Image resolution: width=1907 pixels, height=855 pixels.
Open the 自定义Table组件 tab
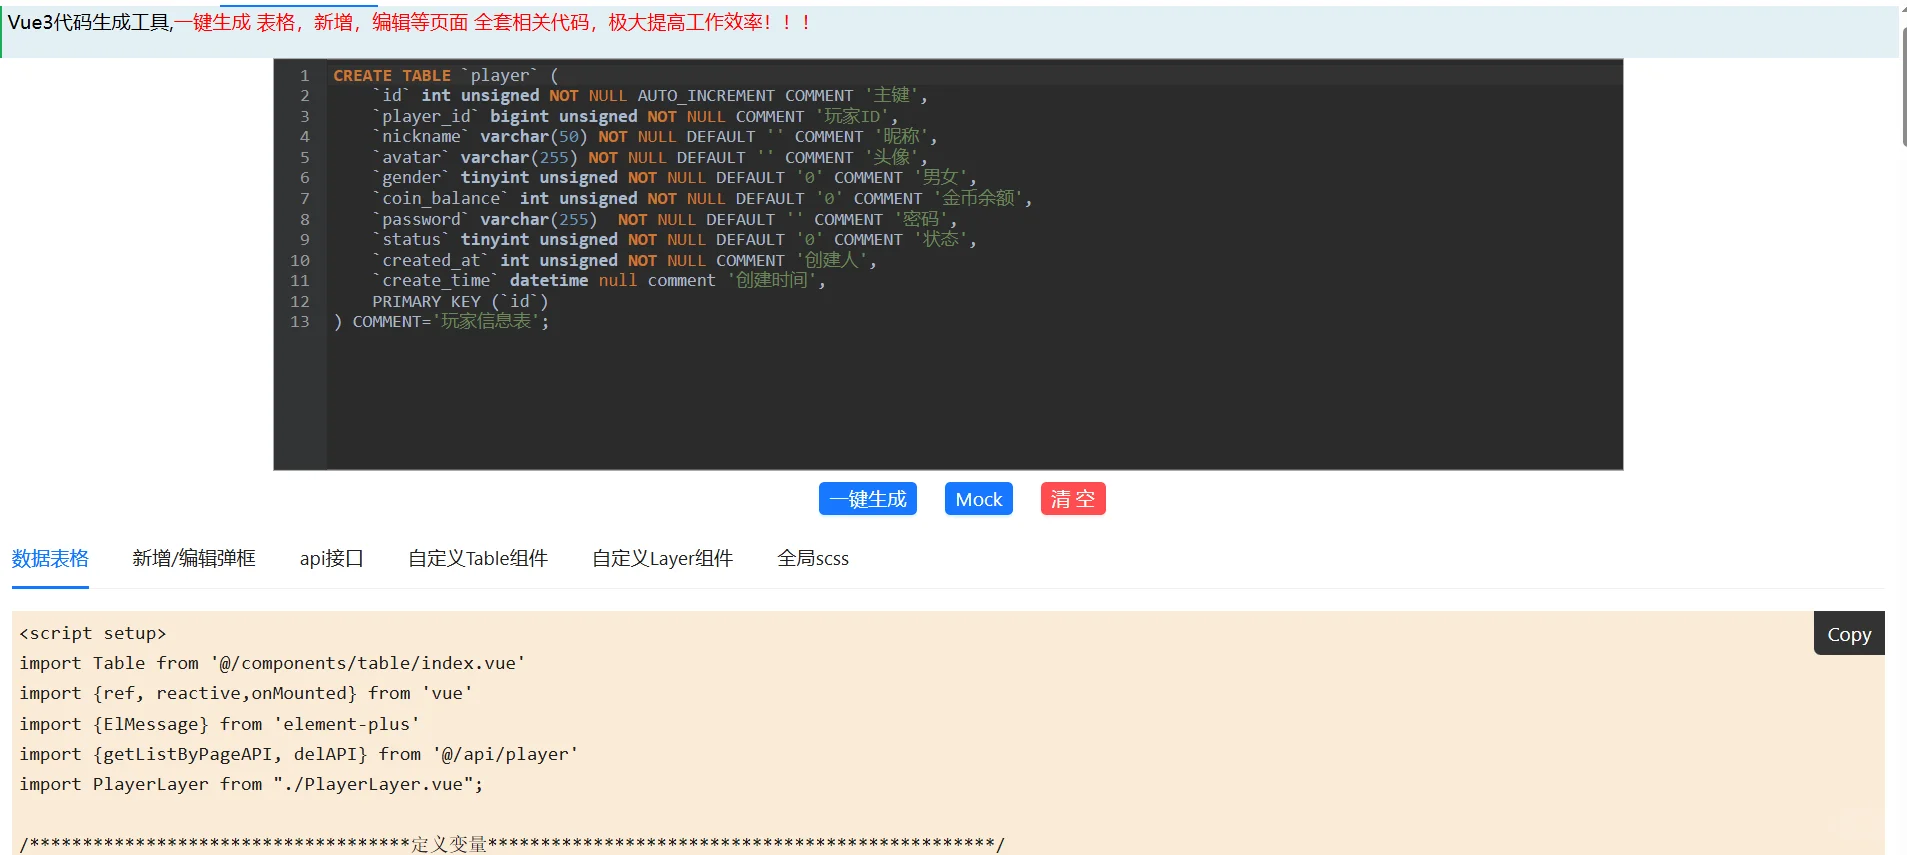point(478,558)
